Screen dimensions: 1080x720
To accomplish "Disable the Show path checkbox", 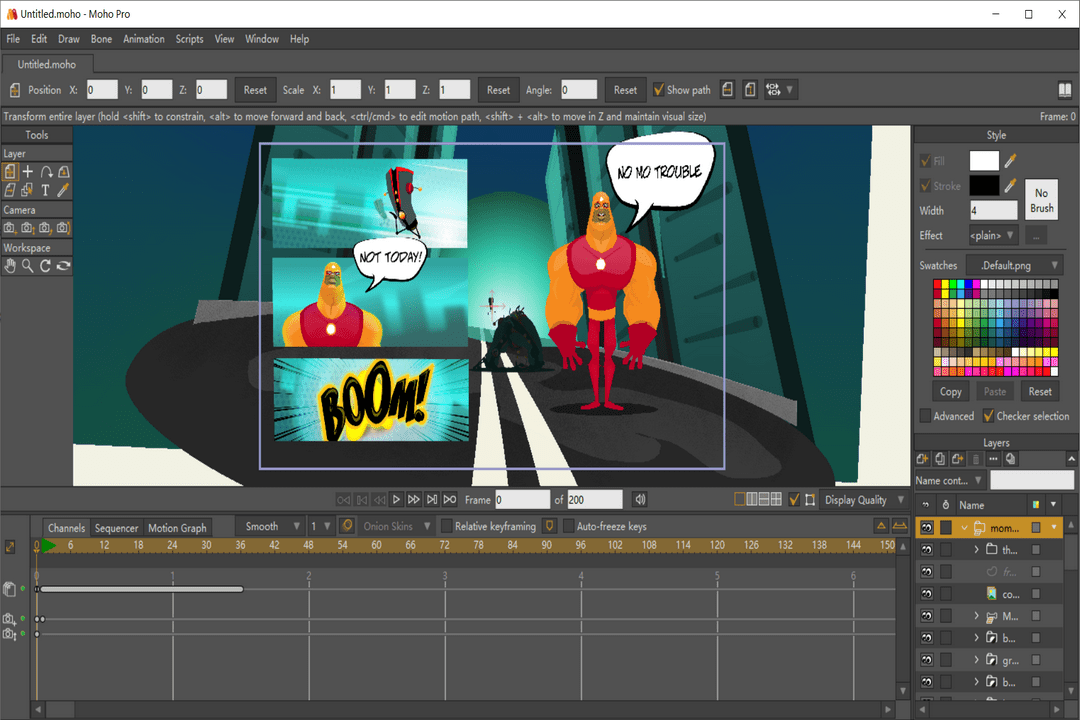I will tap(658, 90).
